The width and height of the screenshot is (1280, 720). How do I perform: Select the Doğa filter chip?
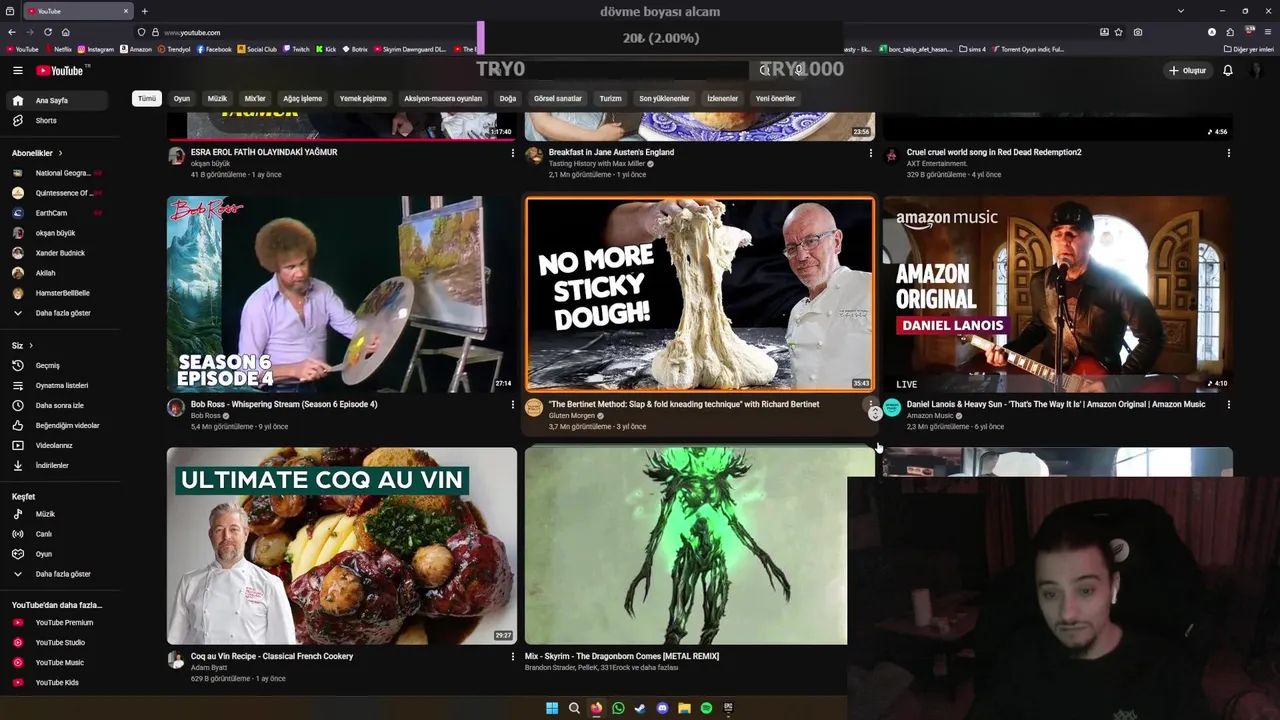[x=508, y=98]
